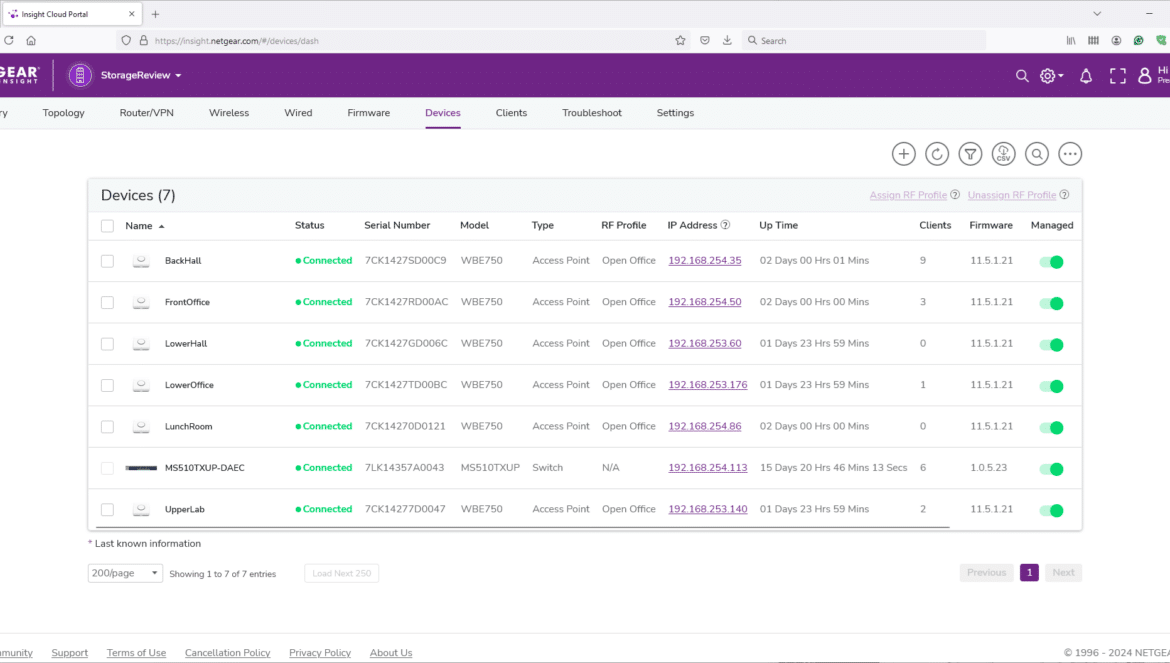Click the site security padlock icon
The width and height of the screenshot is (1170, 663).
pos(143,40)
